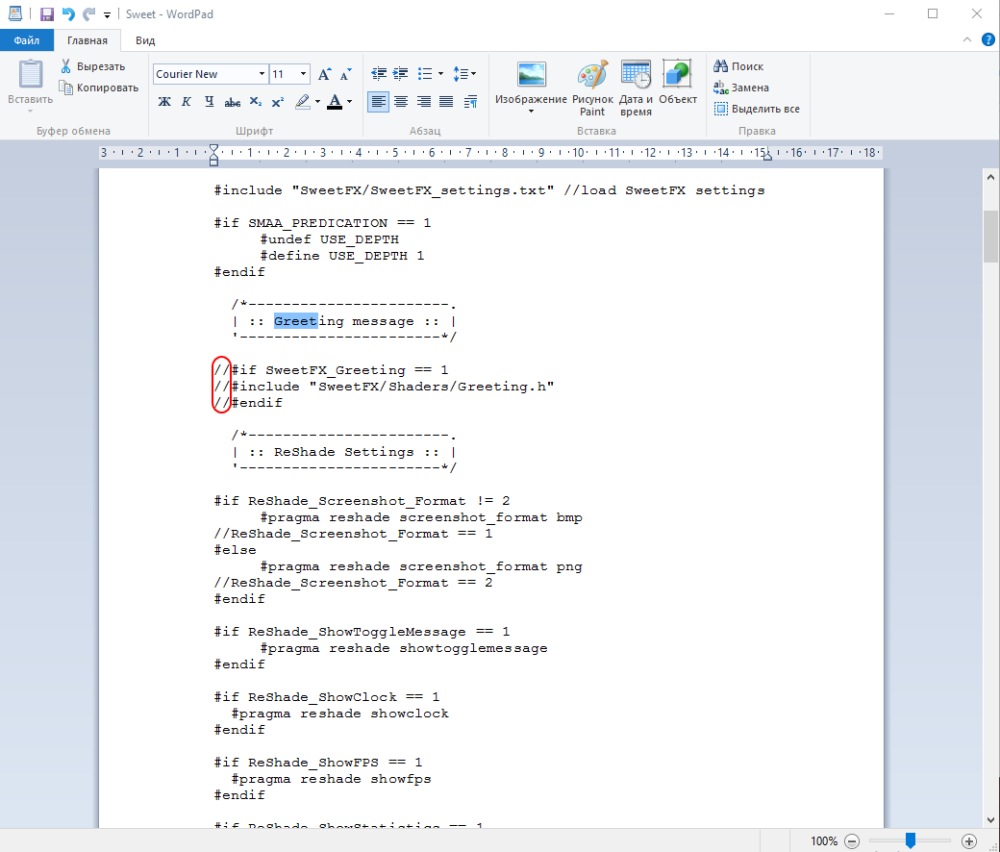
Task: Open Поиск find tool
Action: 739,66
